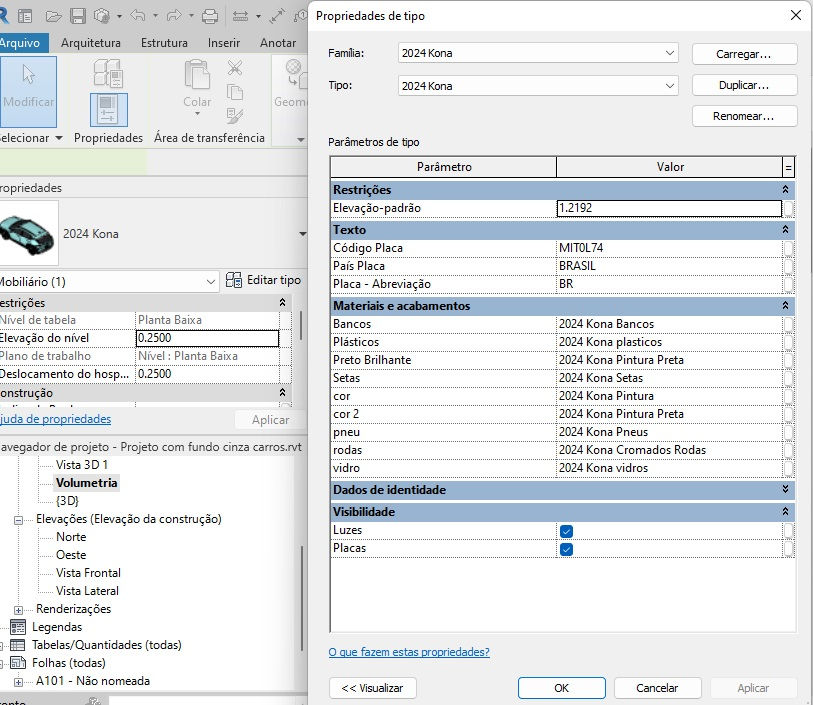
Task: Collapse the Elevações tree node
Action: pos(18,520)
